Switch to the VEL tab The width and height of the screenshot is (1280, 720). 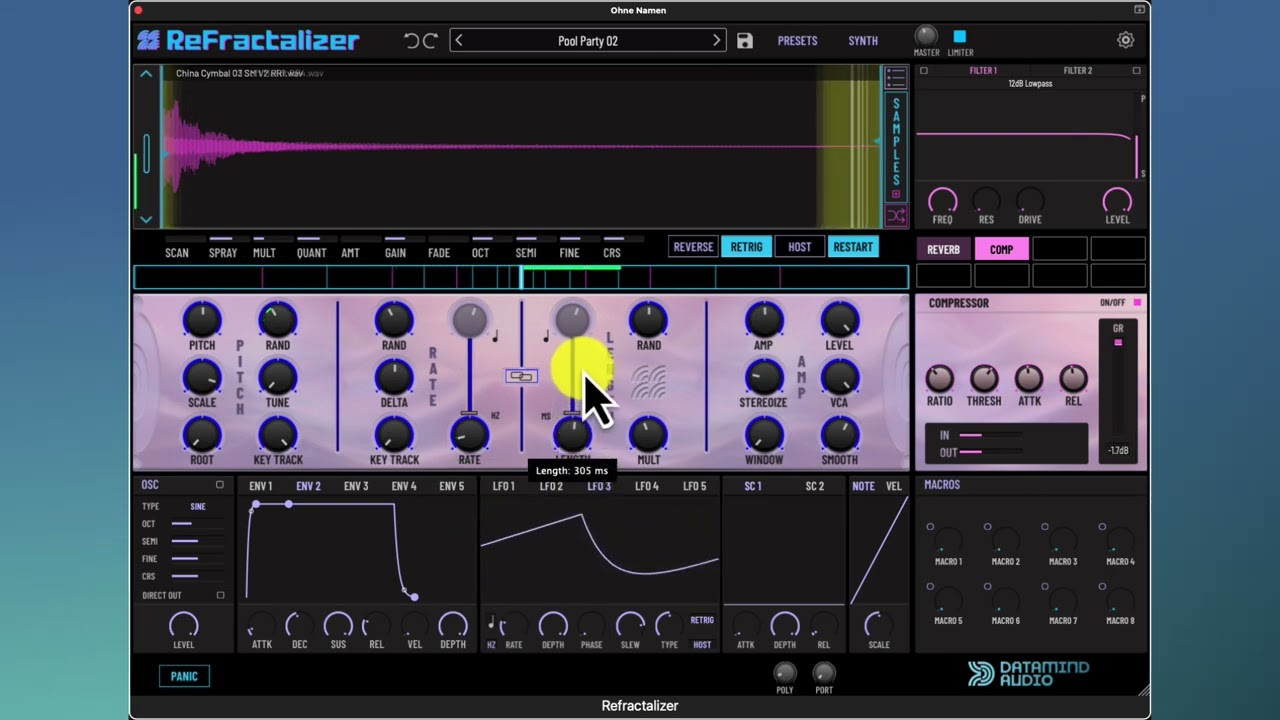pos(894,486)
